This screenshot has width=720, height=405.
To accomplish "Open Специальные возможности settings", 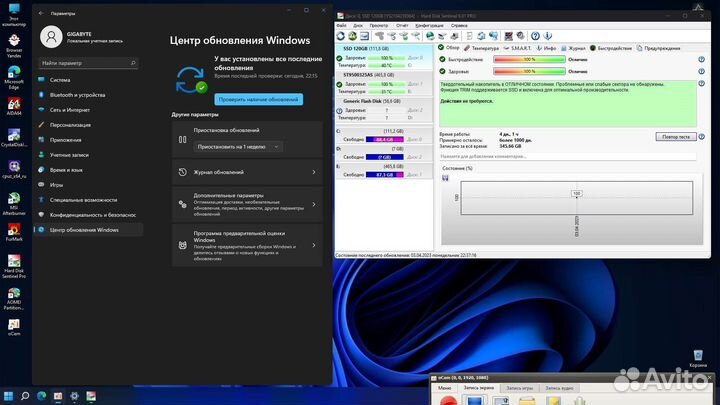I will tap(89, 200).
